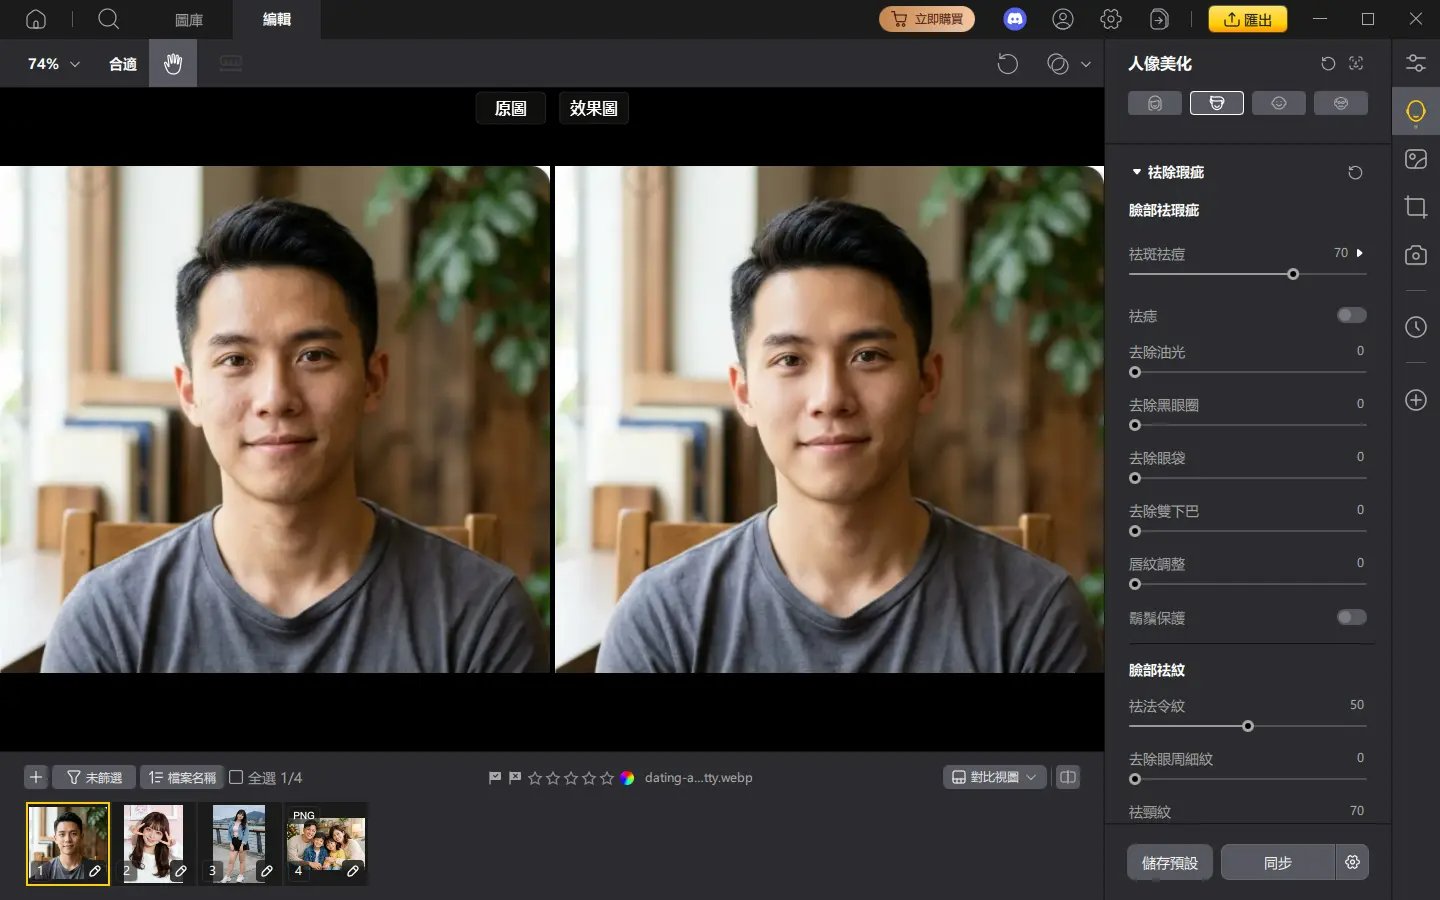This screenshot has height=900, width=1440.
Task: Open the zoom level 74% dropdown
Action: pos(48,63)
